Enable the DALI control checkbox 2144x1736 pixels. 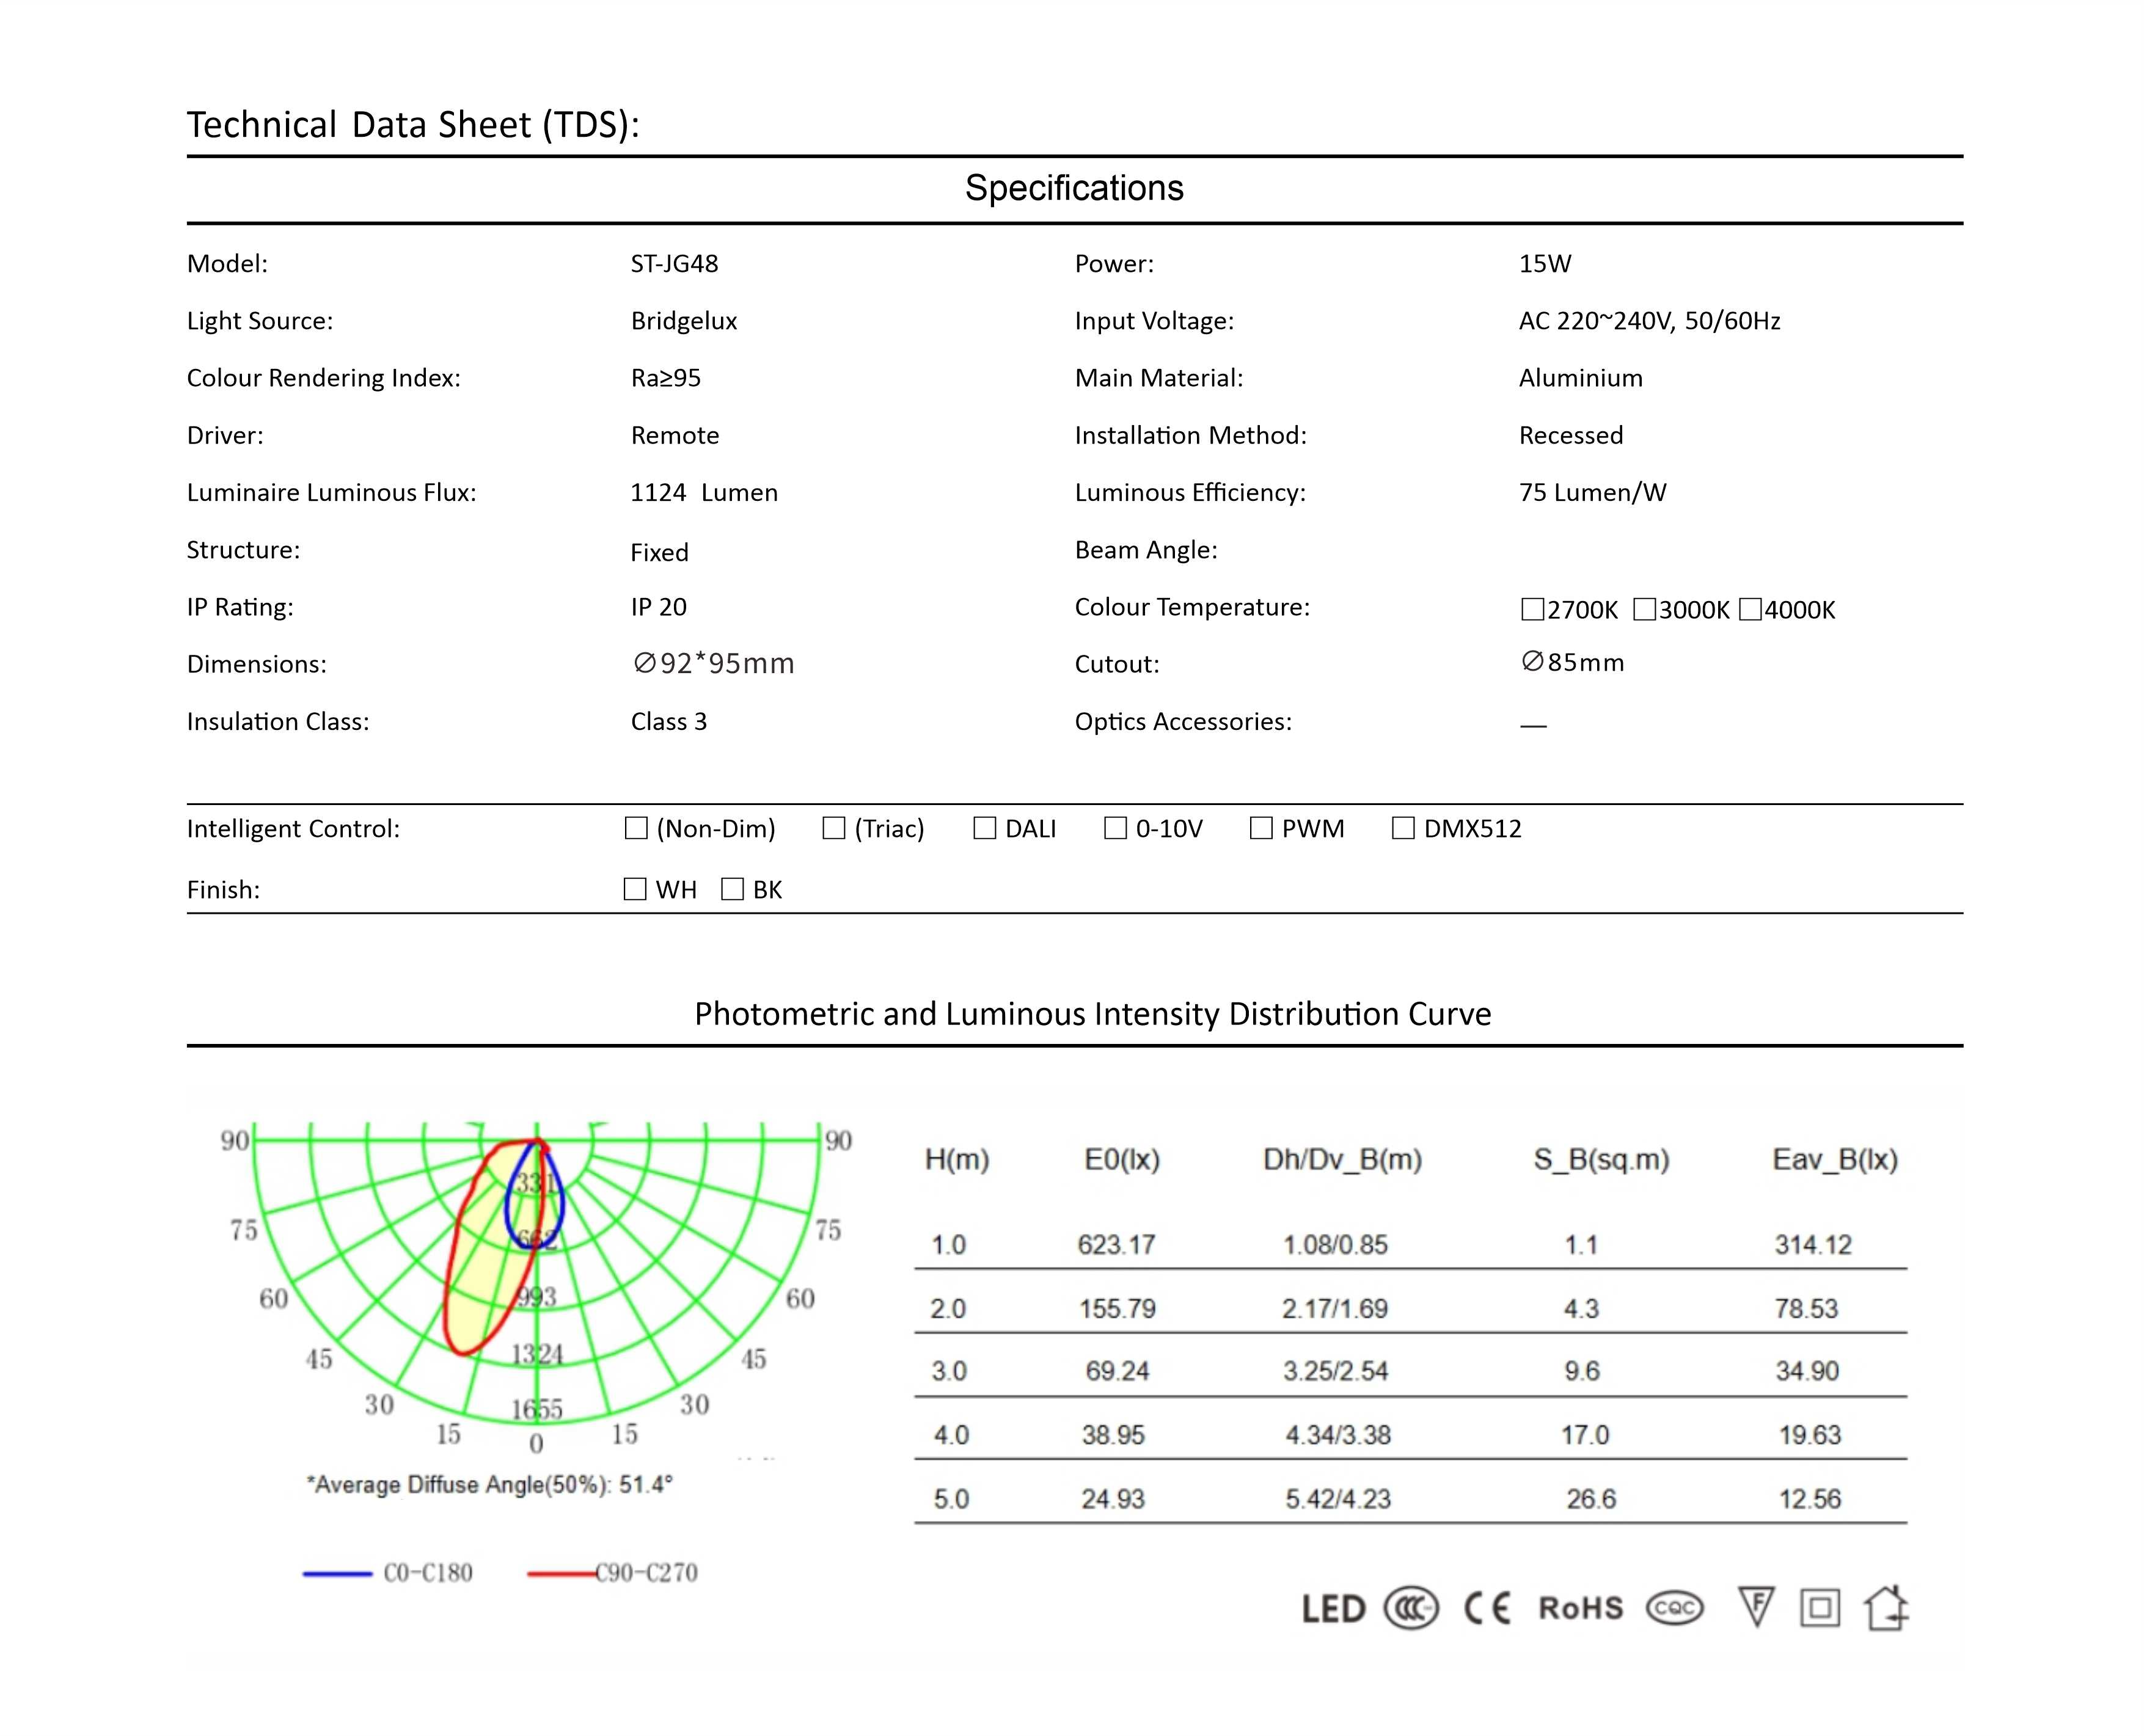(x=985, y=828)
